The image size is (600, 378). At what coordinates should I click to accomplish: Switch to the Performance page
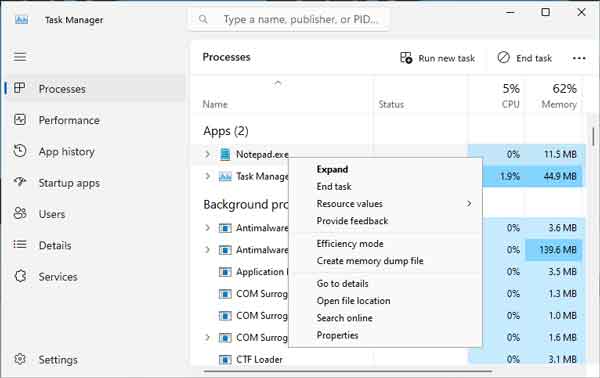point(69,121)
